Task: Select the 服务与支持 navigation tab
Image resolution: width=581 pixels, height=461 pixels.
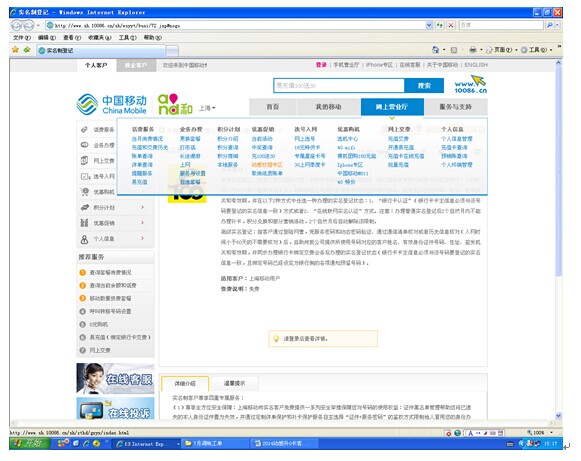Action: tap(455, 107)
